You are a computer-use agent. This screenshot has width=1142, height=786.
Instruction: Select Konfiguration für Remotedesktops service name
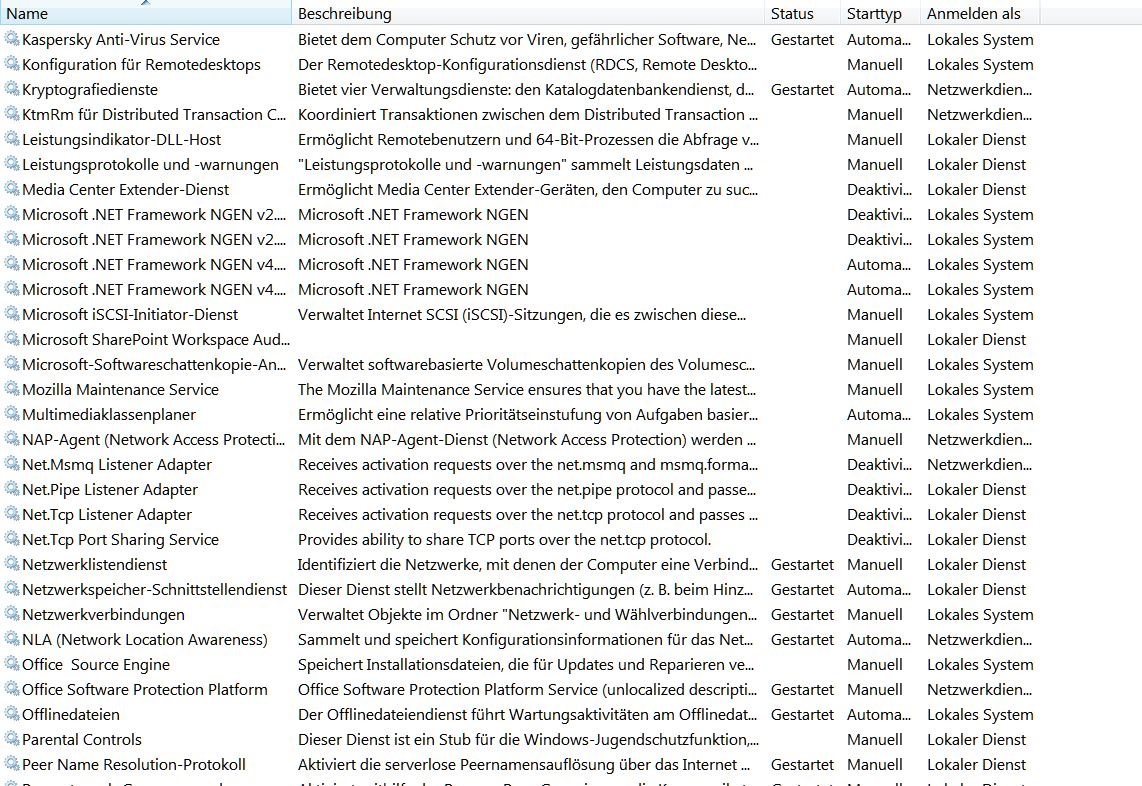coord(141,64)
